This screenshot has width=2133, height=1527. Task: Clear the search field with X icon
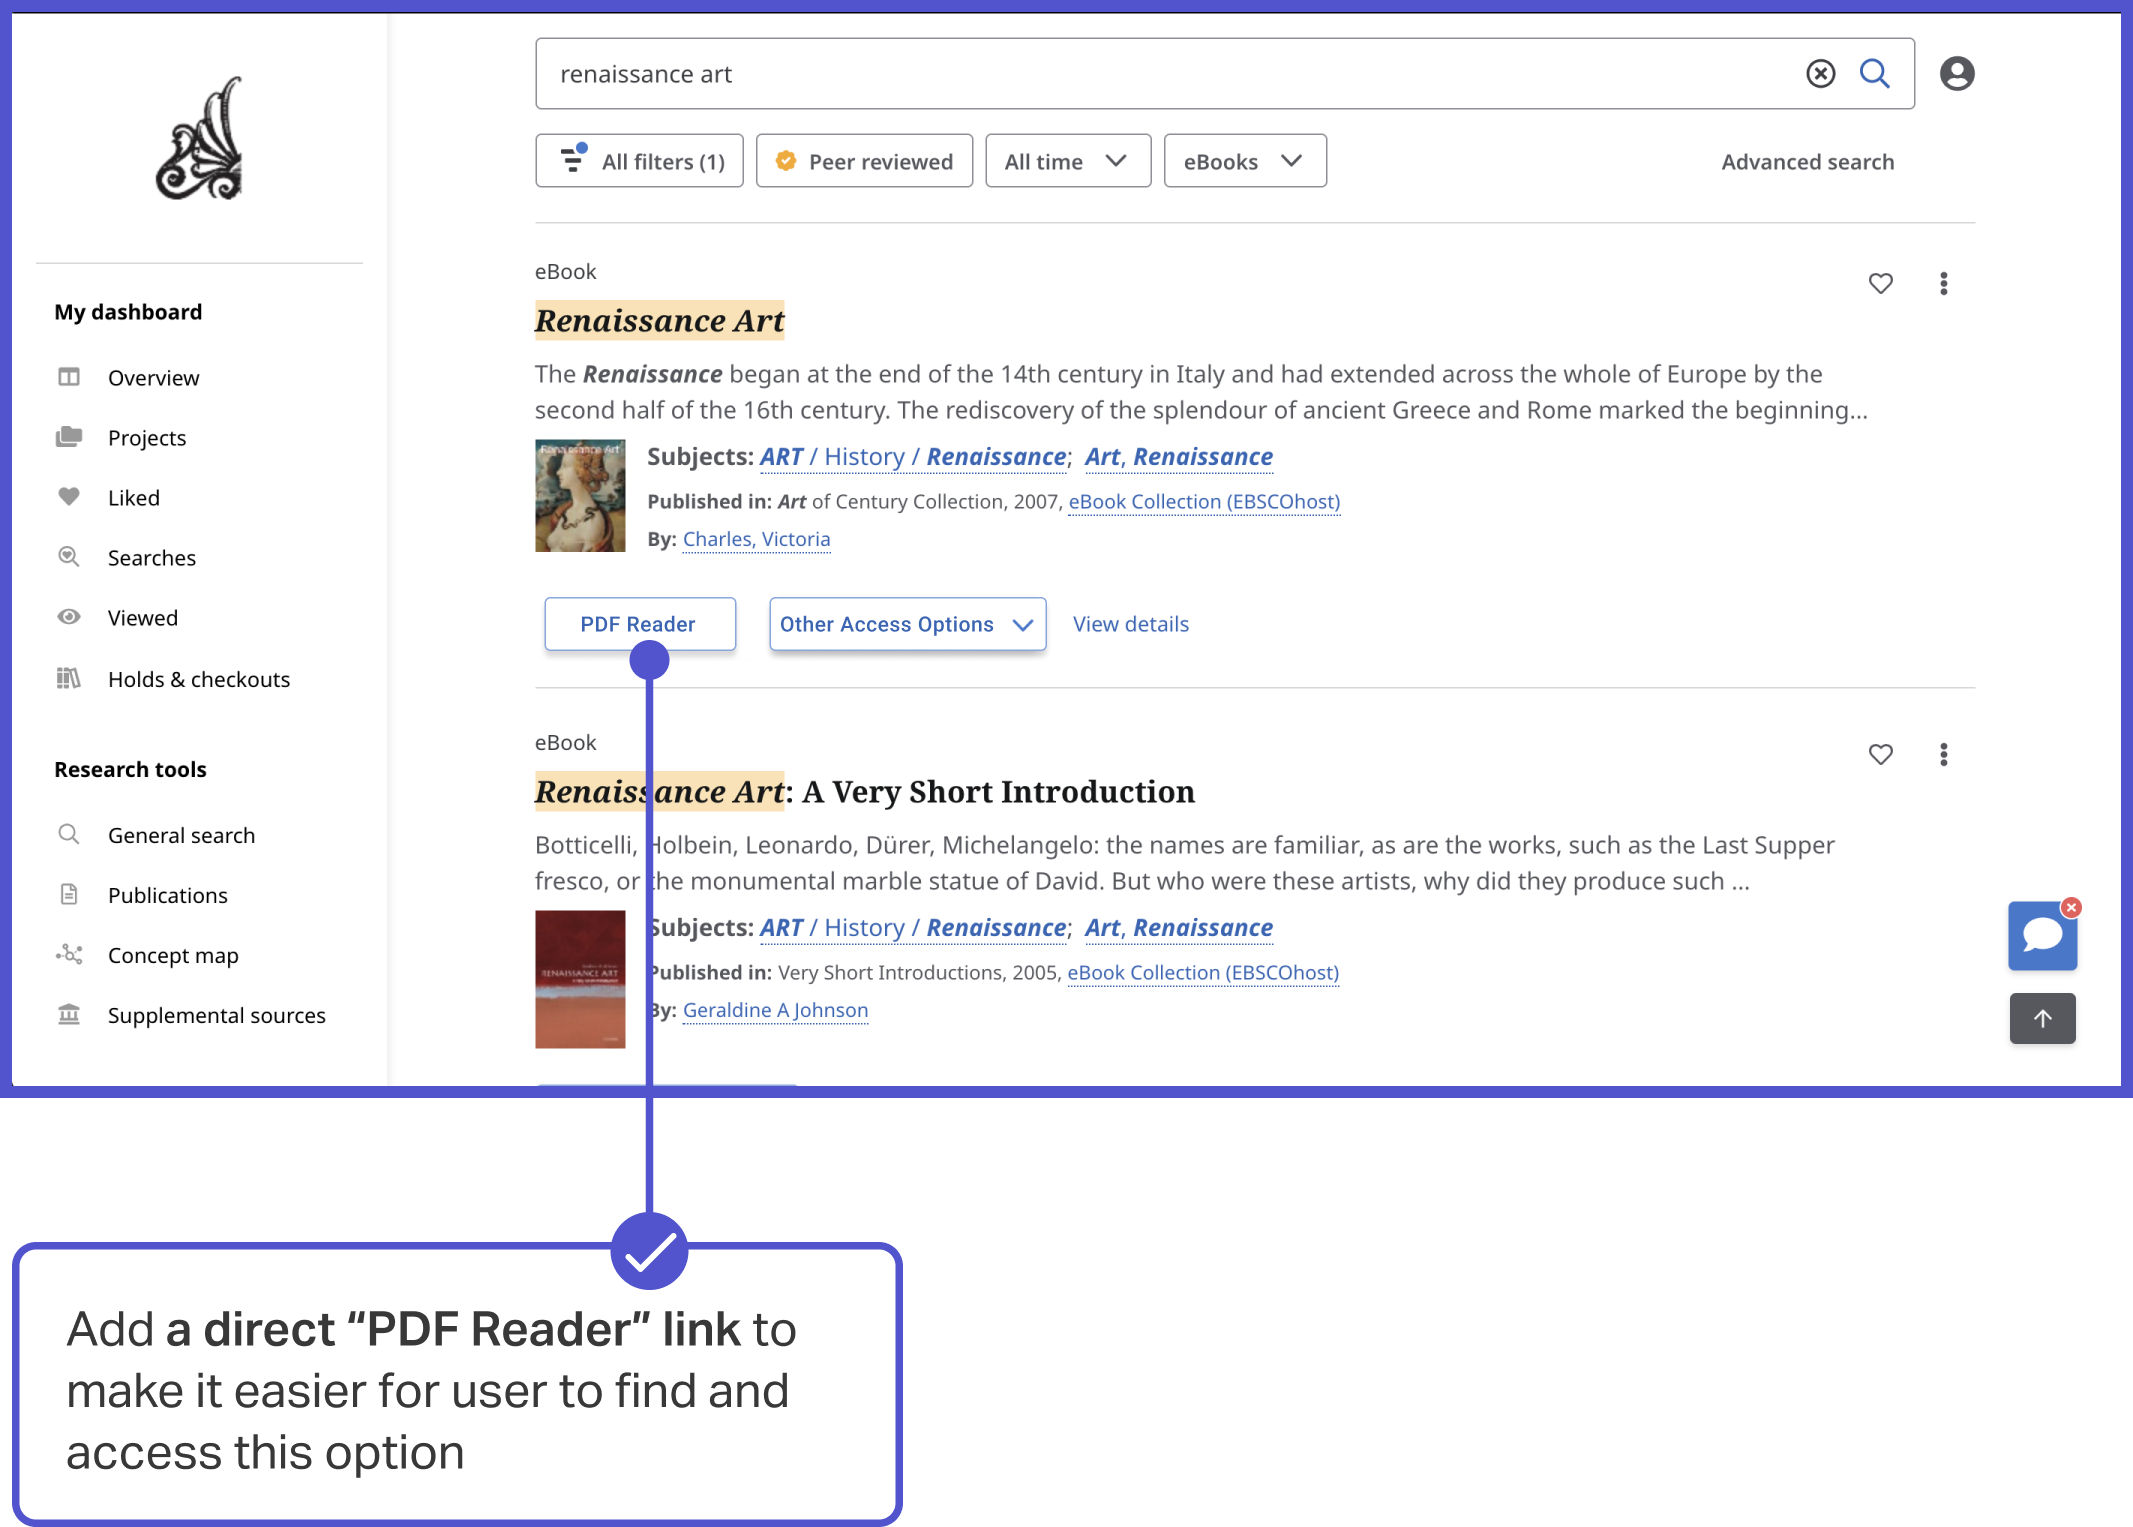tap(1820, 74)
